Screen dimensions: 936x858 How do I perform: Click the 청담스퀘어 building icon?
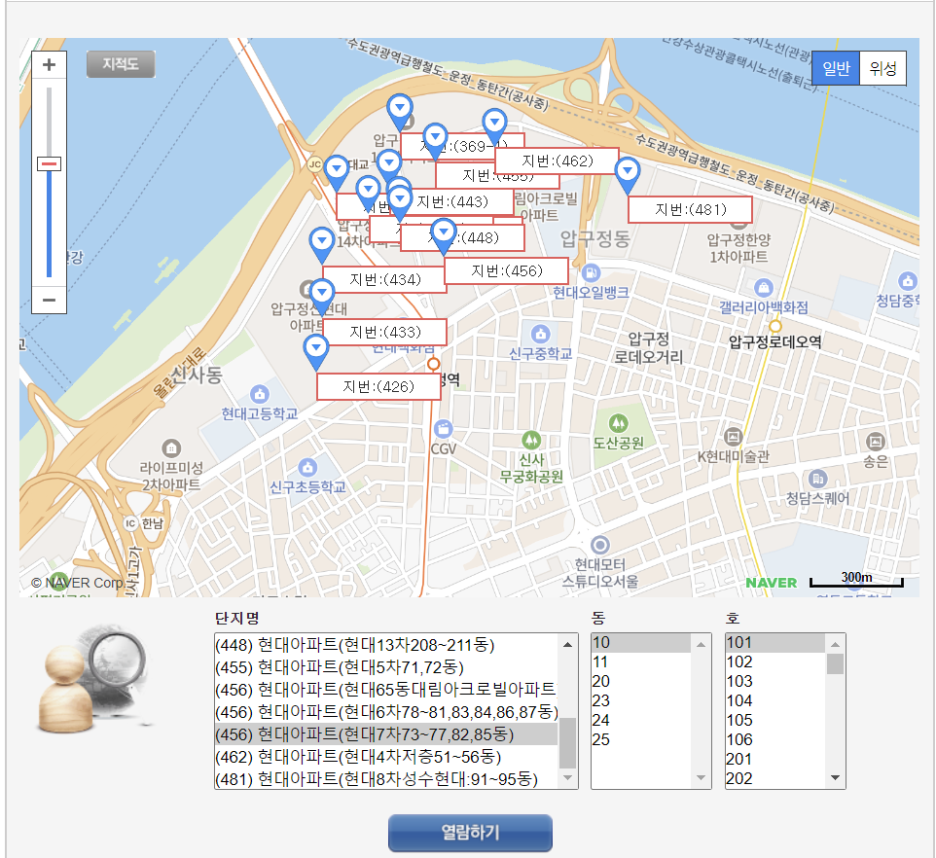pyautogui.click(x=818, y=478)
